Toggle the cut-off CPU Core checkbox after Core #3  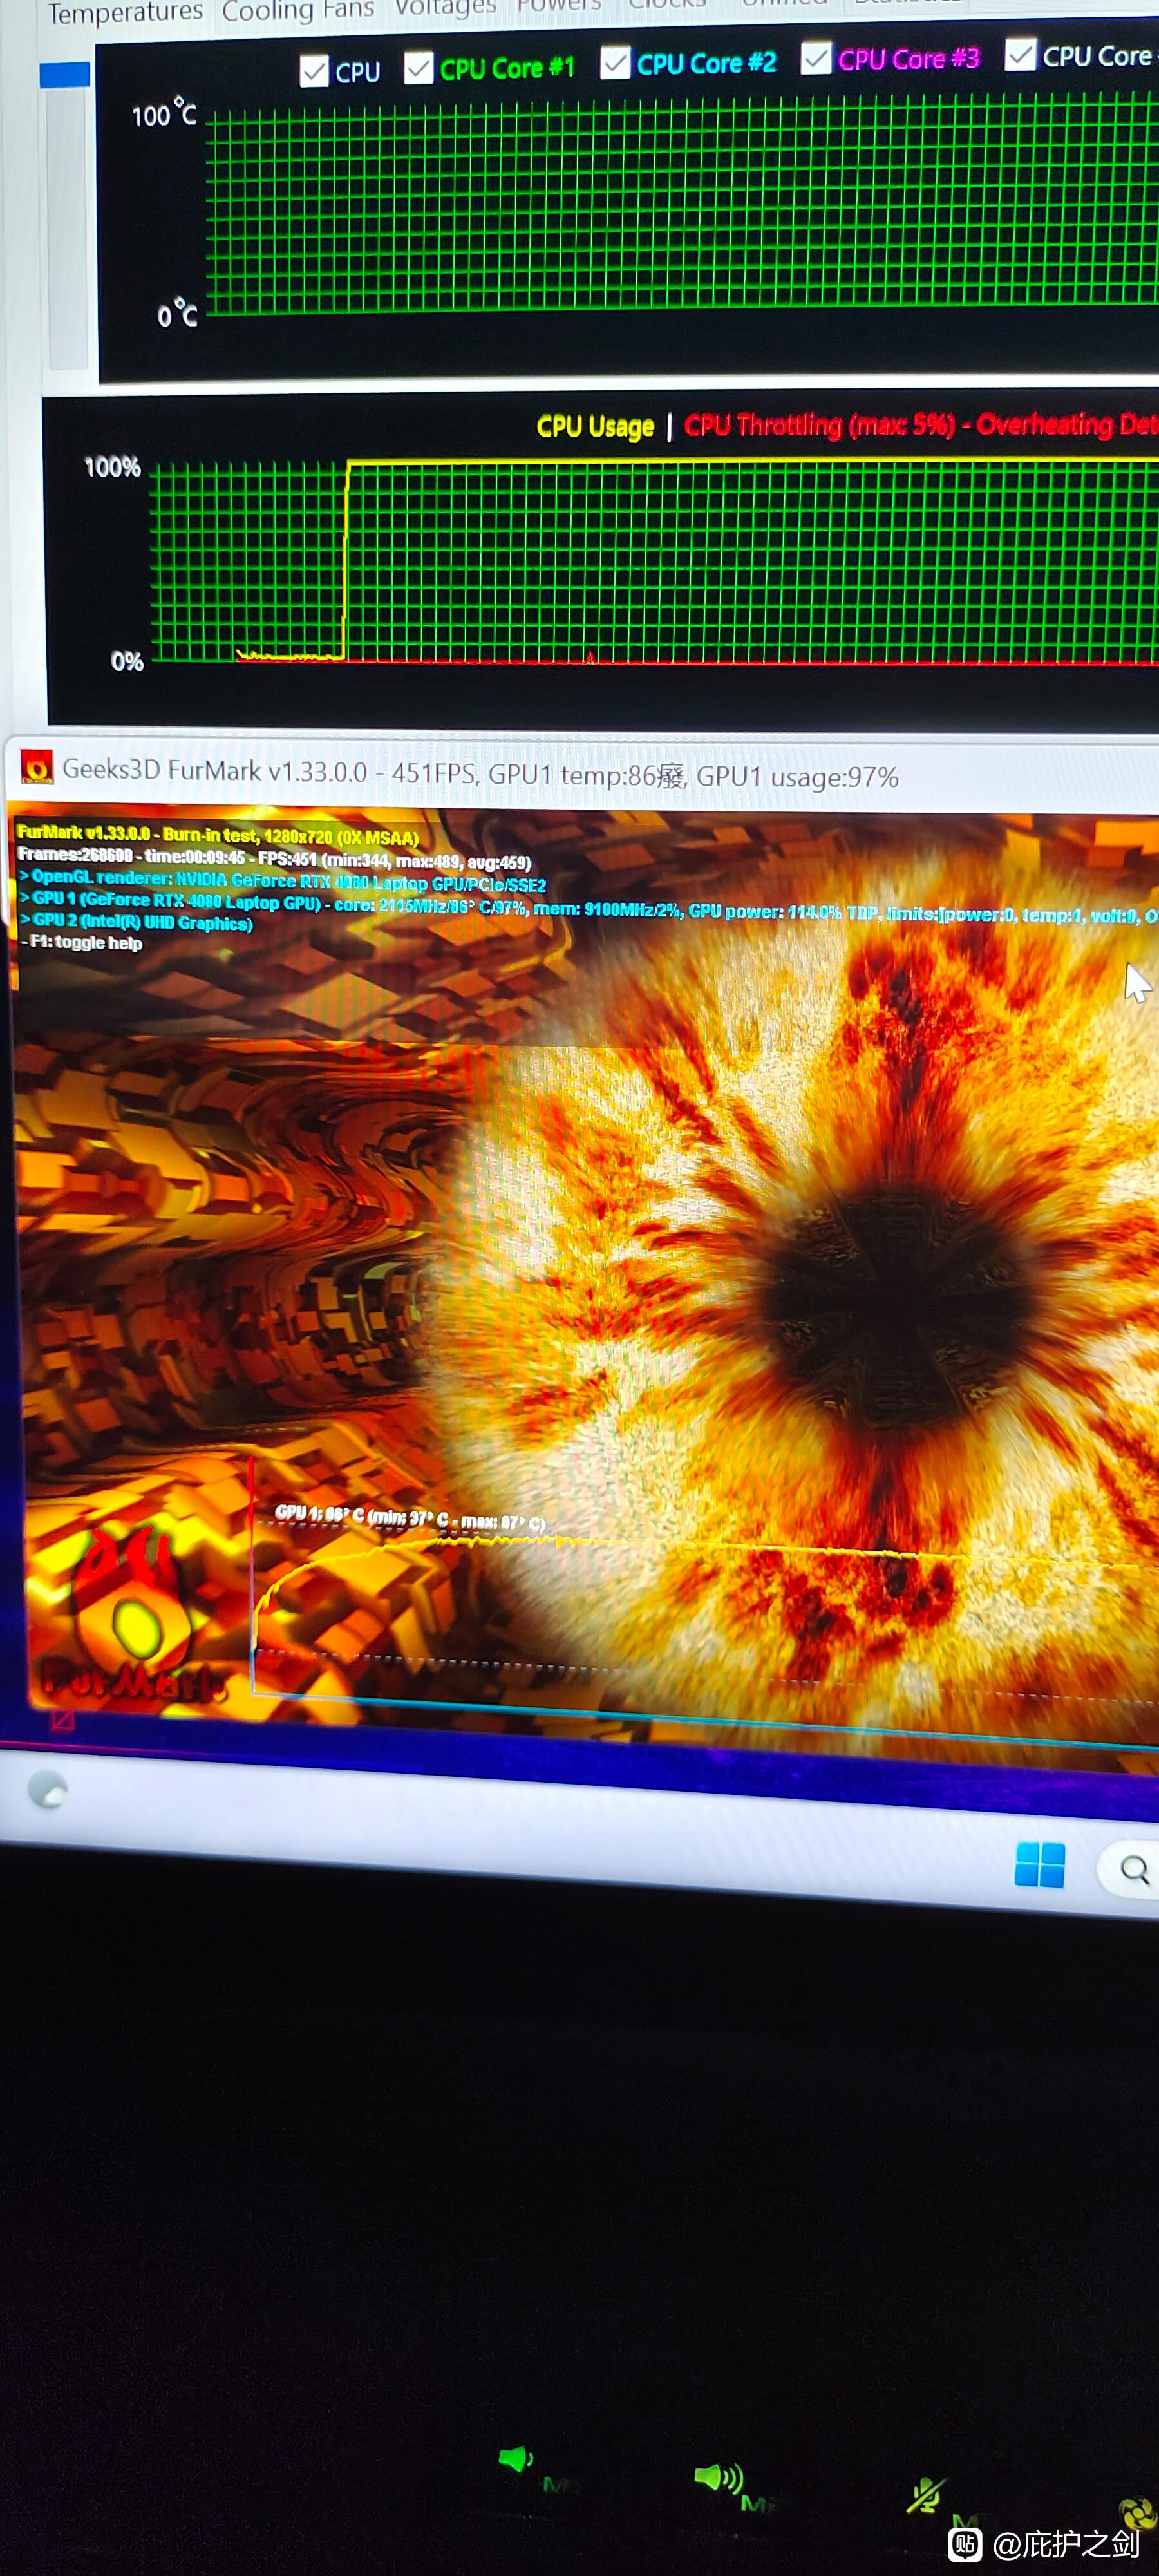[x=1020, y=54]
